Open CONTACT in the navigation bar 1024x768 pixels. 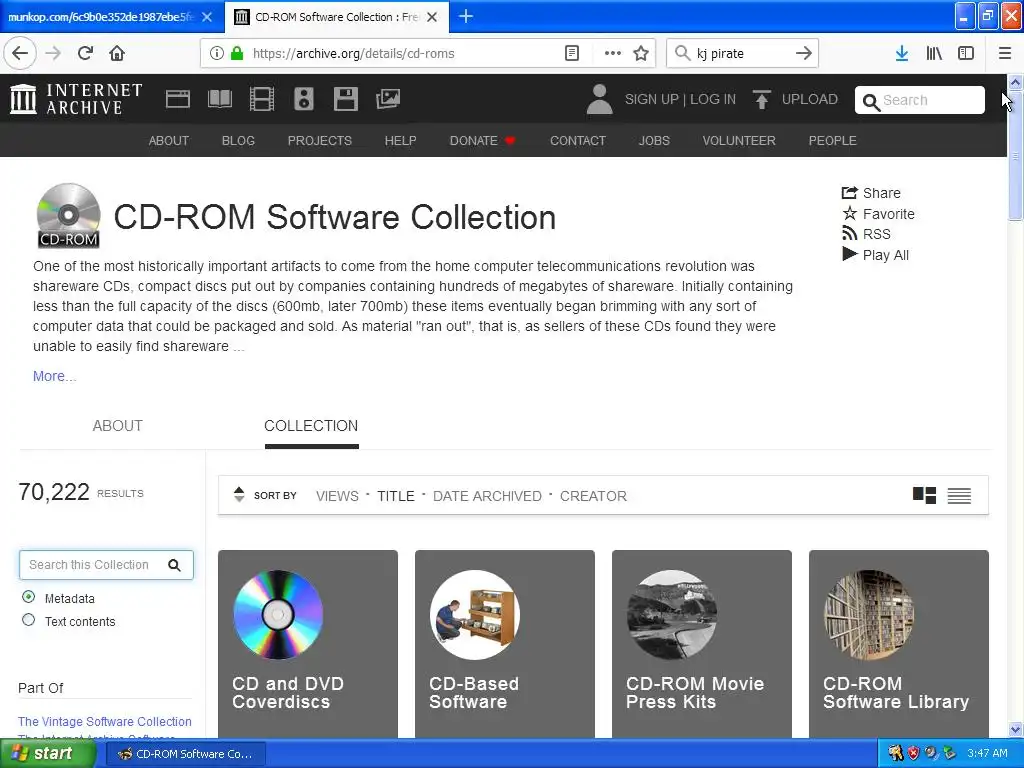[x=577, y=140]
